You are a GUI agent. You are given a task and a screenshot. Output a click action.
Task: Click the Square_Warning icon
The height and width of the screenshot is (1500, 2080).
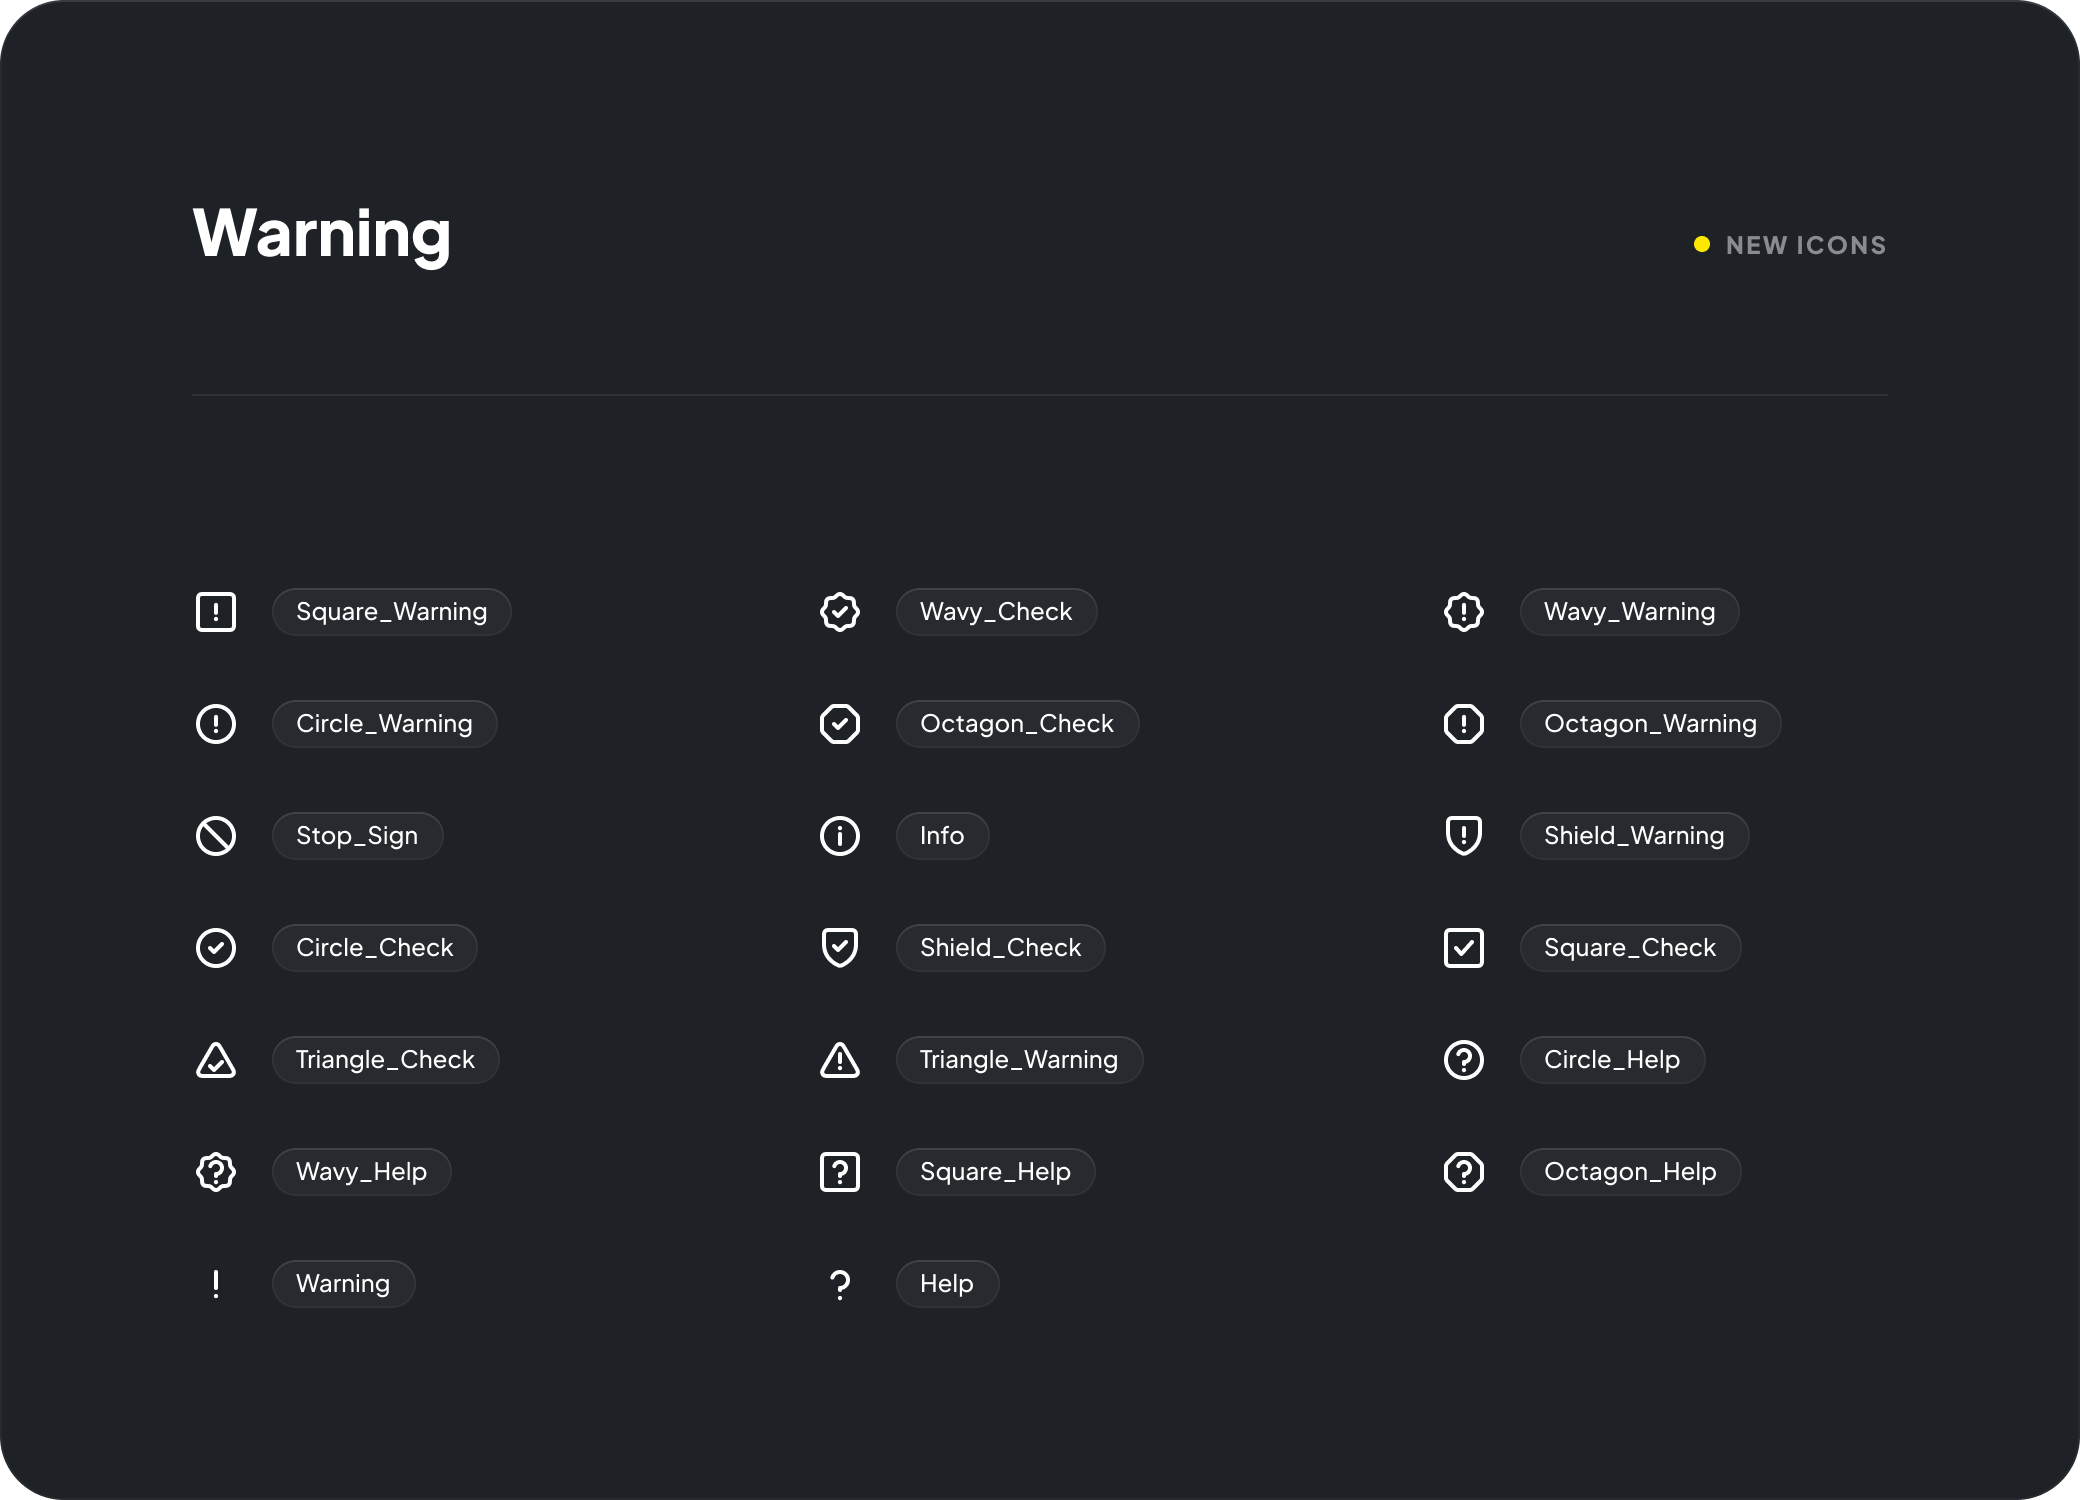pos(216,612)
